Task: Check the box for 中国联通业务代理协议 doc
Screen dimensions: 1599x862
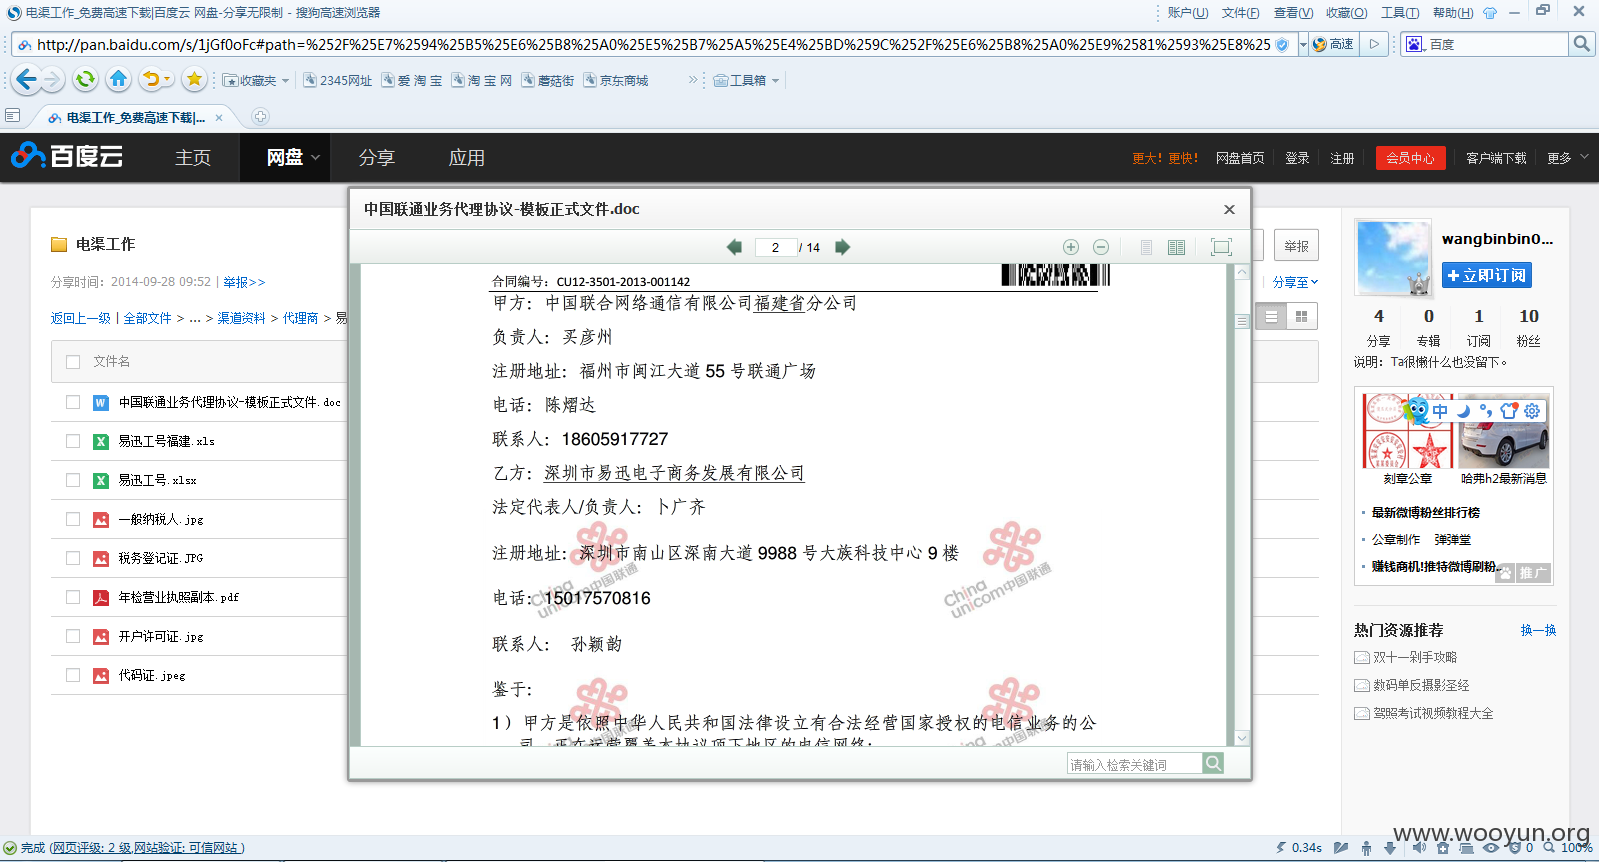Action: click(x=73, y=402)
